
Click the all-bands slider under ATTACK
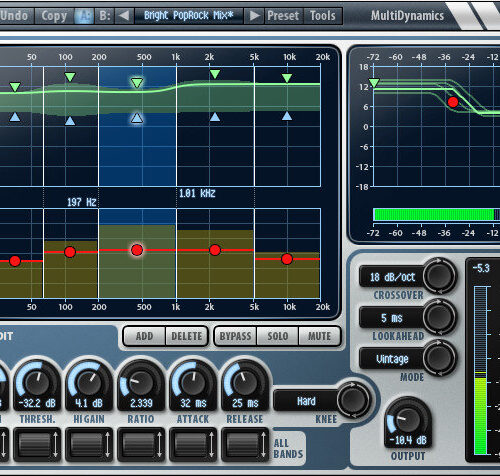[x=193, y=445]
